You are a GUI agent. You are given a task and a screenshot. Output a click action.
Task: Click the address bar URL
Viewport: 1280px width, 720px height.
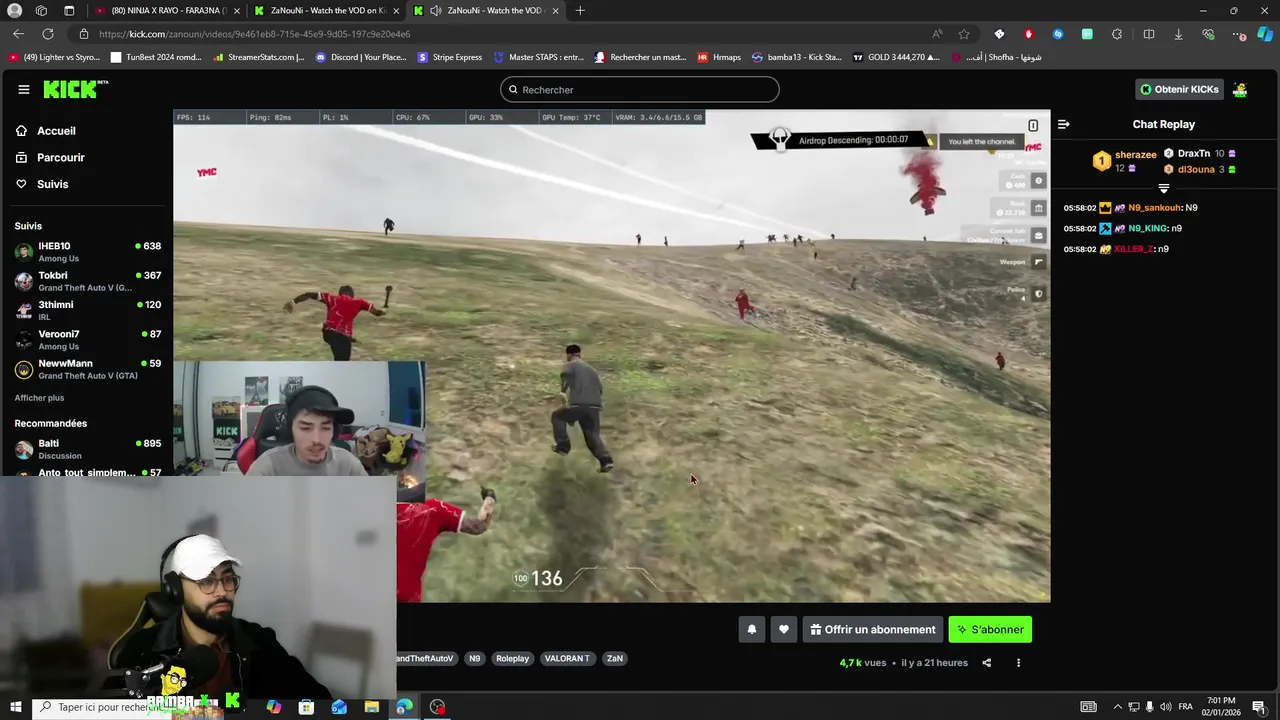coord(254,34)
